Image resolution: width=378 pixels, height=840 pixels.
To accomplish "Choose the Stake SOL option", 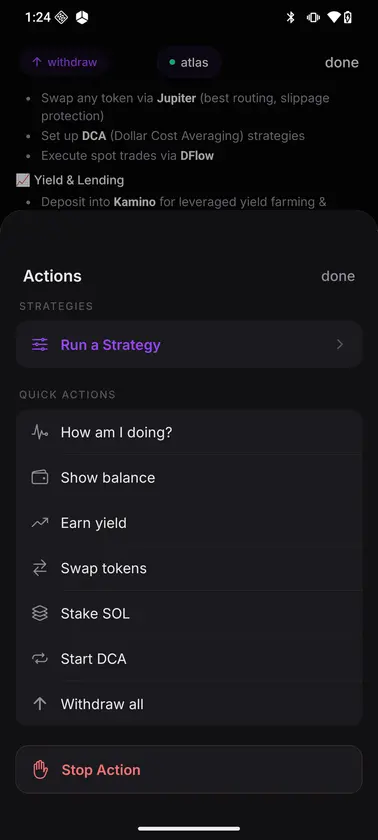I will pyautogui.click(x=189, y=613).
